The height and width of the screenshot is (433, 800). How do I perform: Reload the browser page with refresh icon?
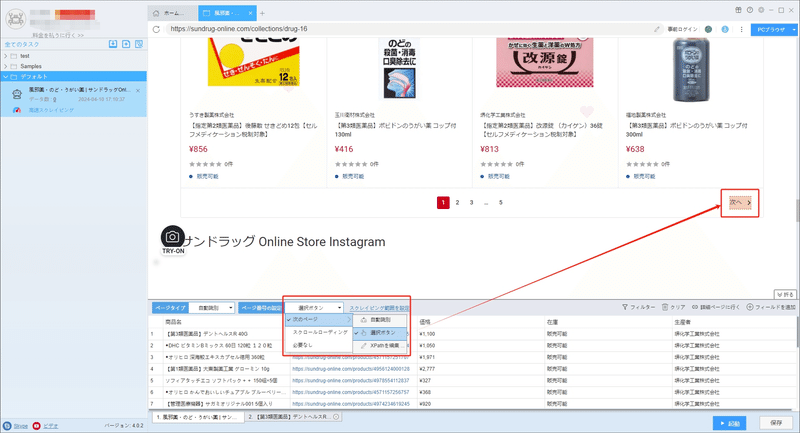coord(156,29)
